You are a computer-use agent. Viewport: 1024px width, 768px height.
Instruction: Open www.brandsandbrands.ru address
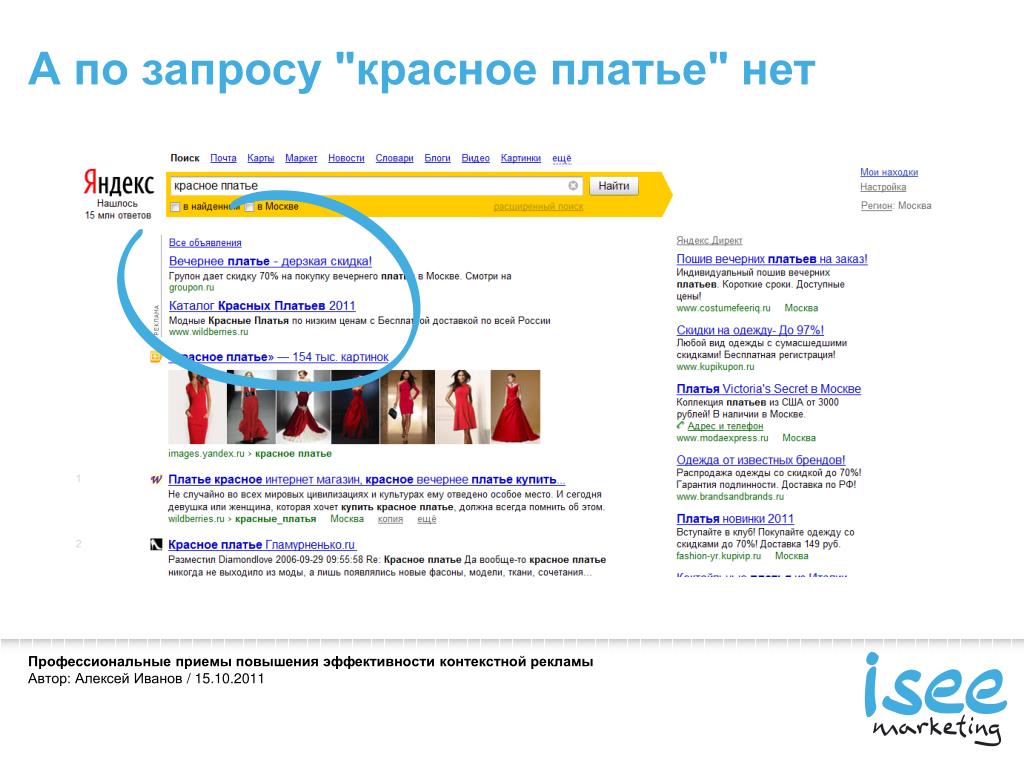point(730,497)
